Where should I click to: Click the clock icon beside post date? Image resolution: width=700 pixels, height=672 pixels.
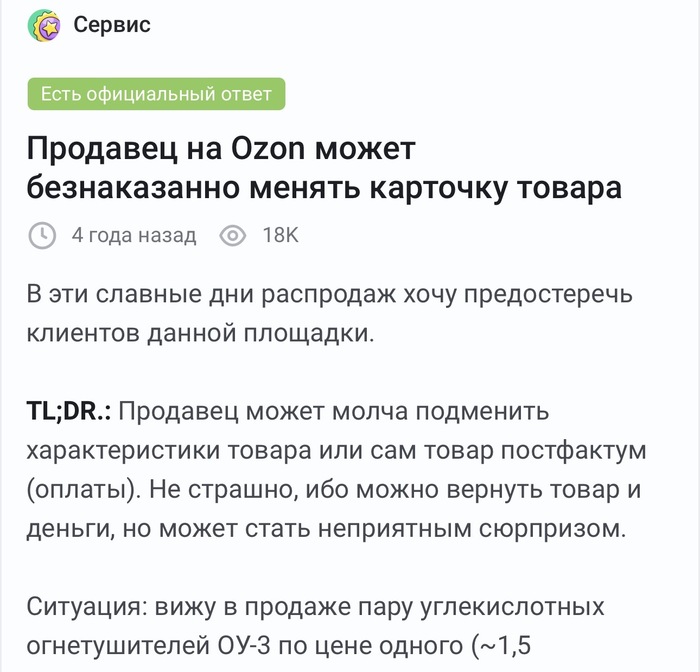click(x=42, y=236)
